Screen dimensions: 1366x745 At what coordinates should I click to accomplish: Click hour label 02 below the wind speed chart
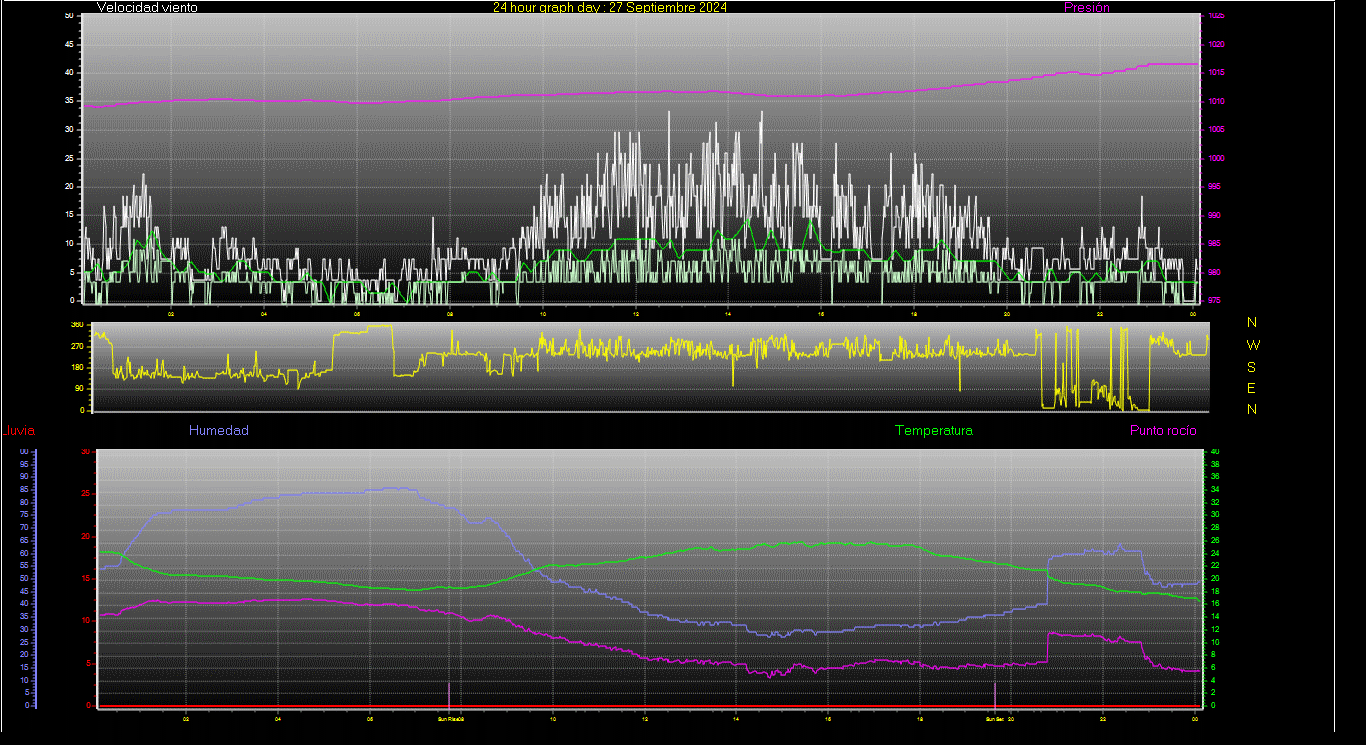[171, 314]
